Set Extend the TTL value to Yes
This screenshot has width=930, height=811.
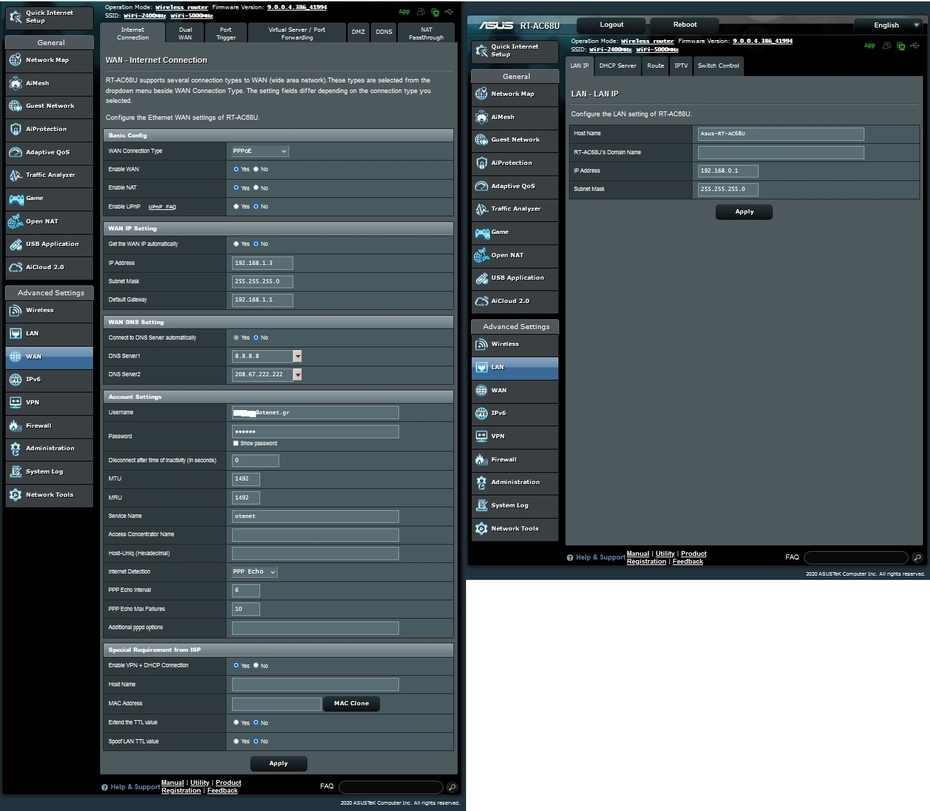[x=236, y=723]
